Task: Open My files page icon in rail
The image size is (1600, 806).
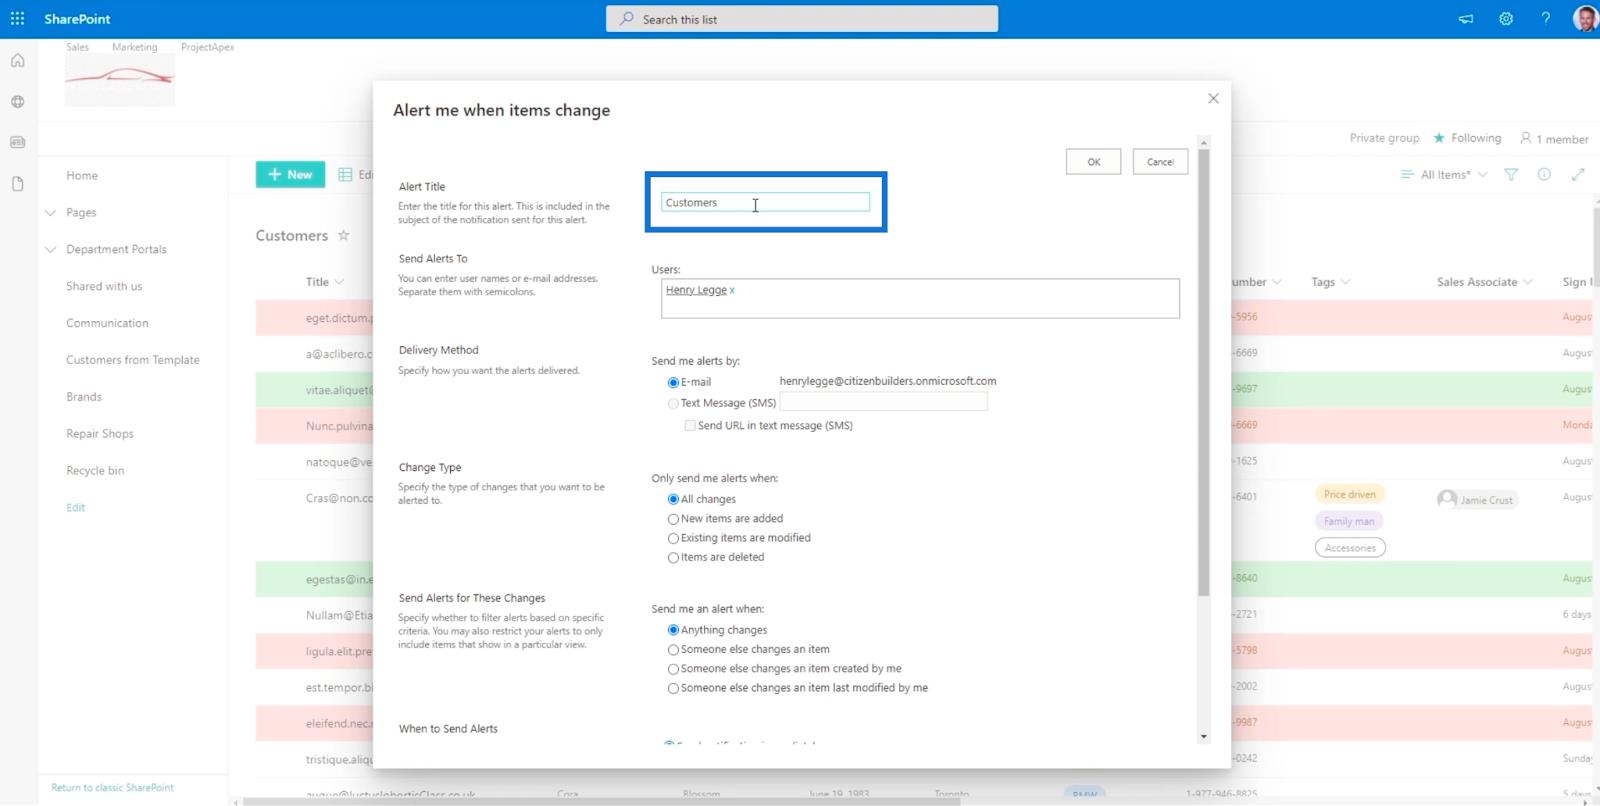Action: coord(17,184)
